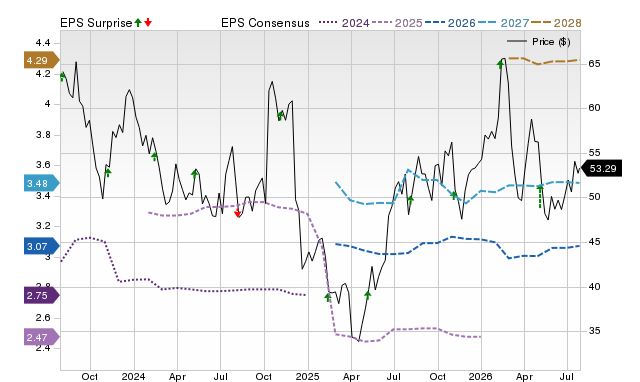This screenshot has width=640, height=382.
Task: Toggle the Price ($) line legend entry
Action: [539, 42]
